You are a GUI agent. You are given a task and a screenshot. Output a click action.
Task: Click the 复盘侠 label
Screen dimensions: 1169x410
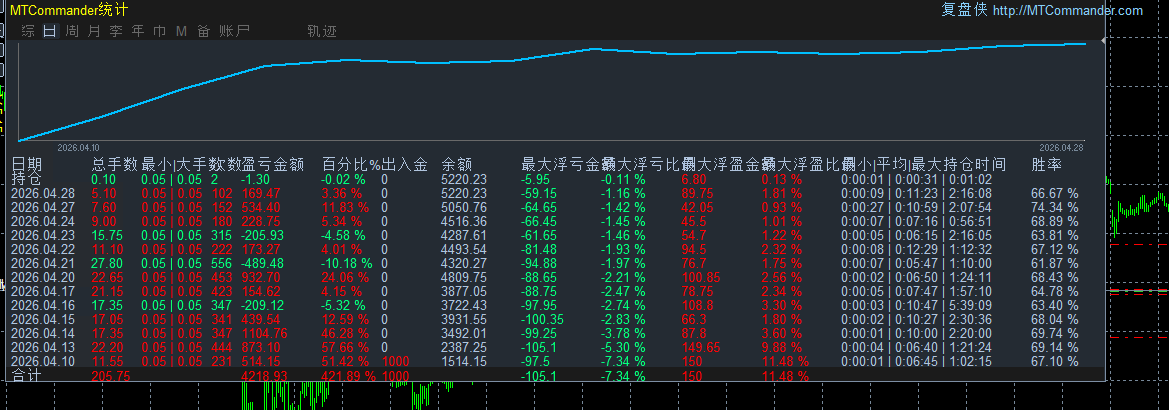[964, 10]
